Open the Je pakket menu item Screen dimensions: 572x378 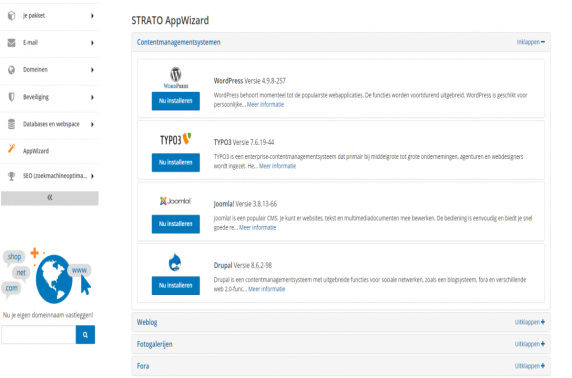pyautogui.click(x=50, y=16)
